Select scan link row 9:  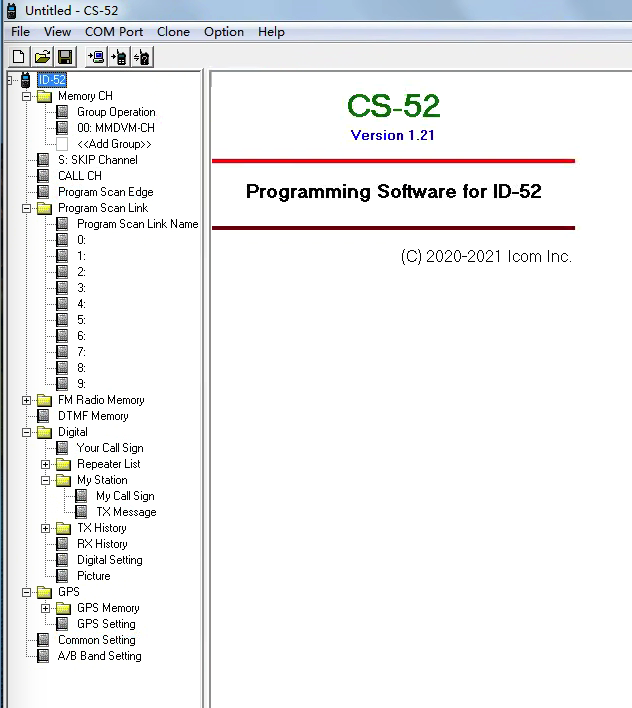[x=81, y=384]
